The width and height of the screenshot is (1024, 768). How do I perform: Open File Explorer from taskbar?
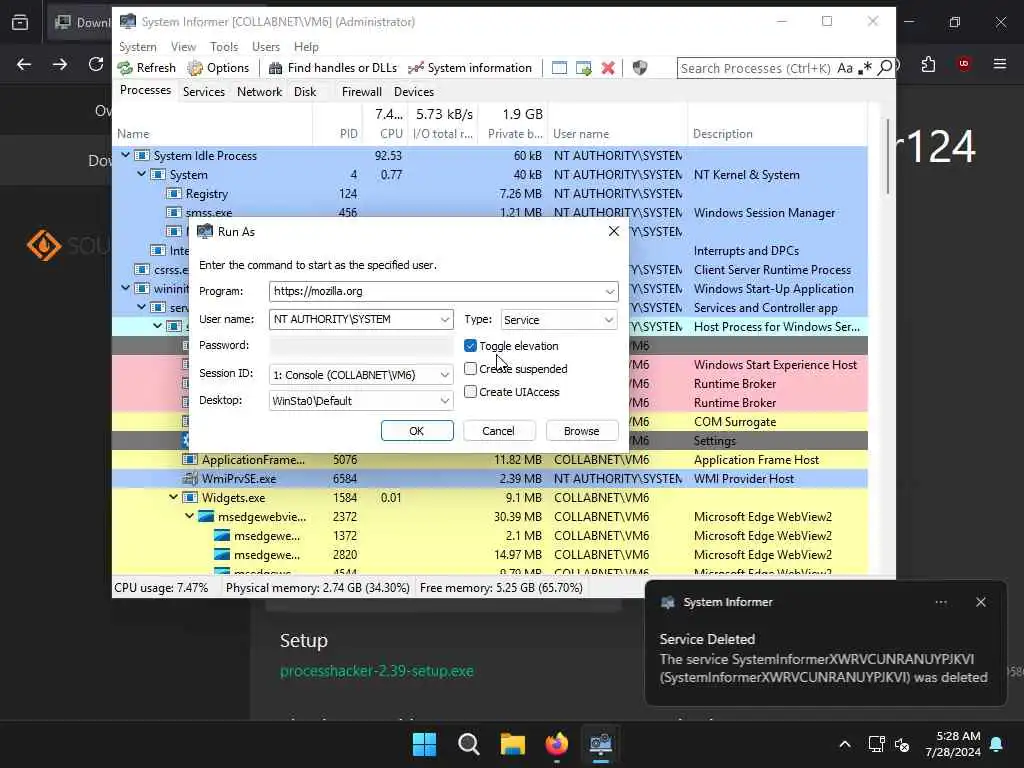click(513, 744)
